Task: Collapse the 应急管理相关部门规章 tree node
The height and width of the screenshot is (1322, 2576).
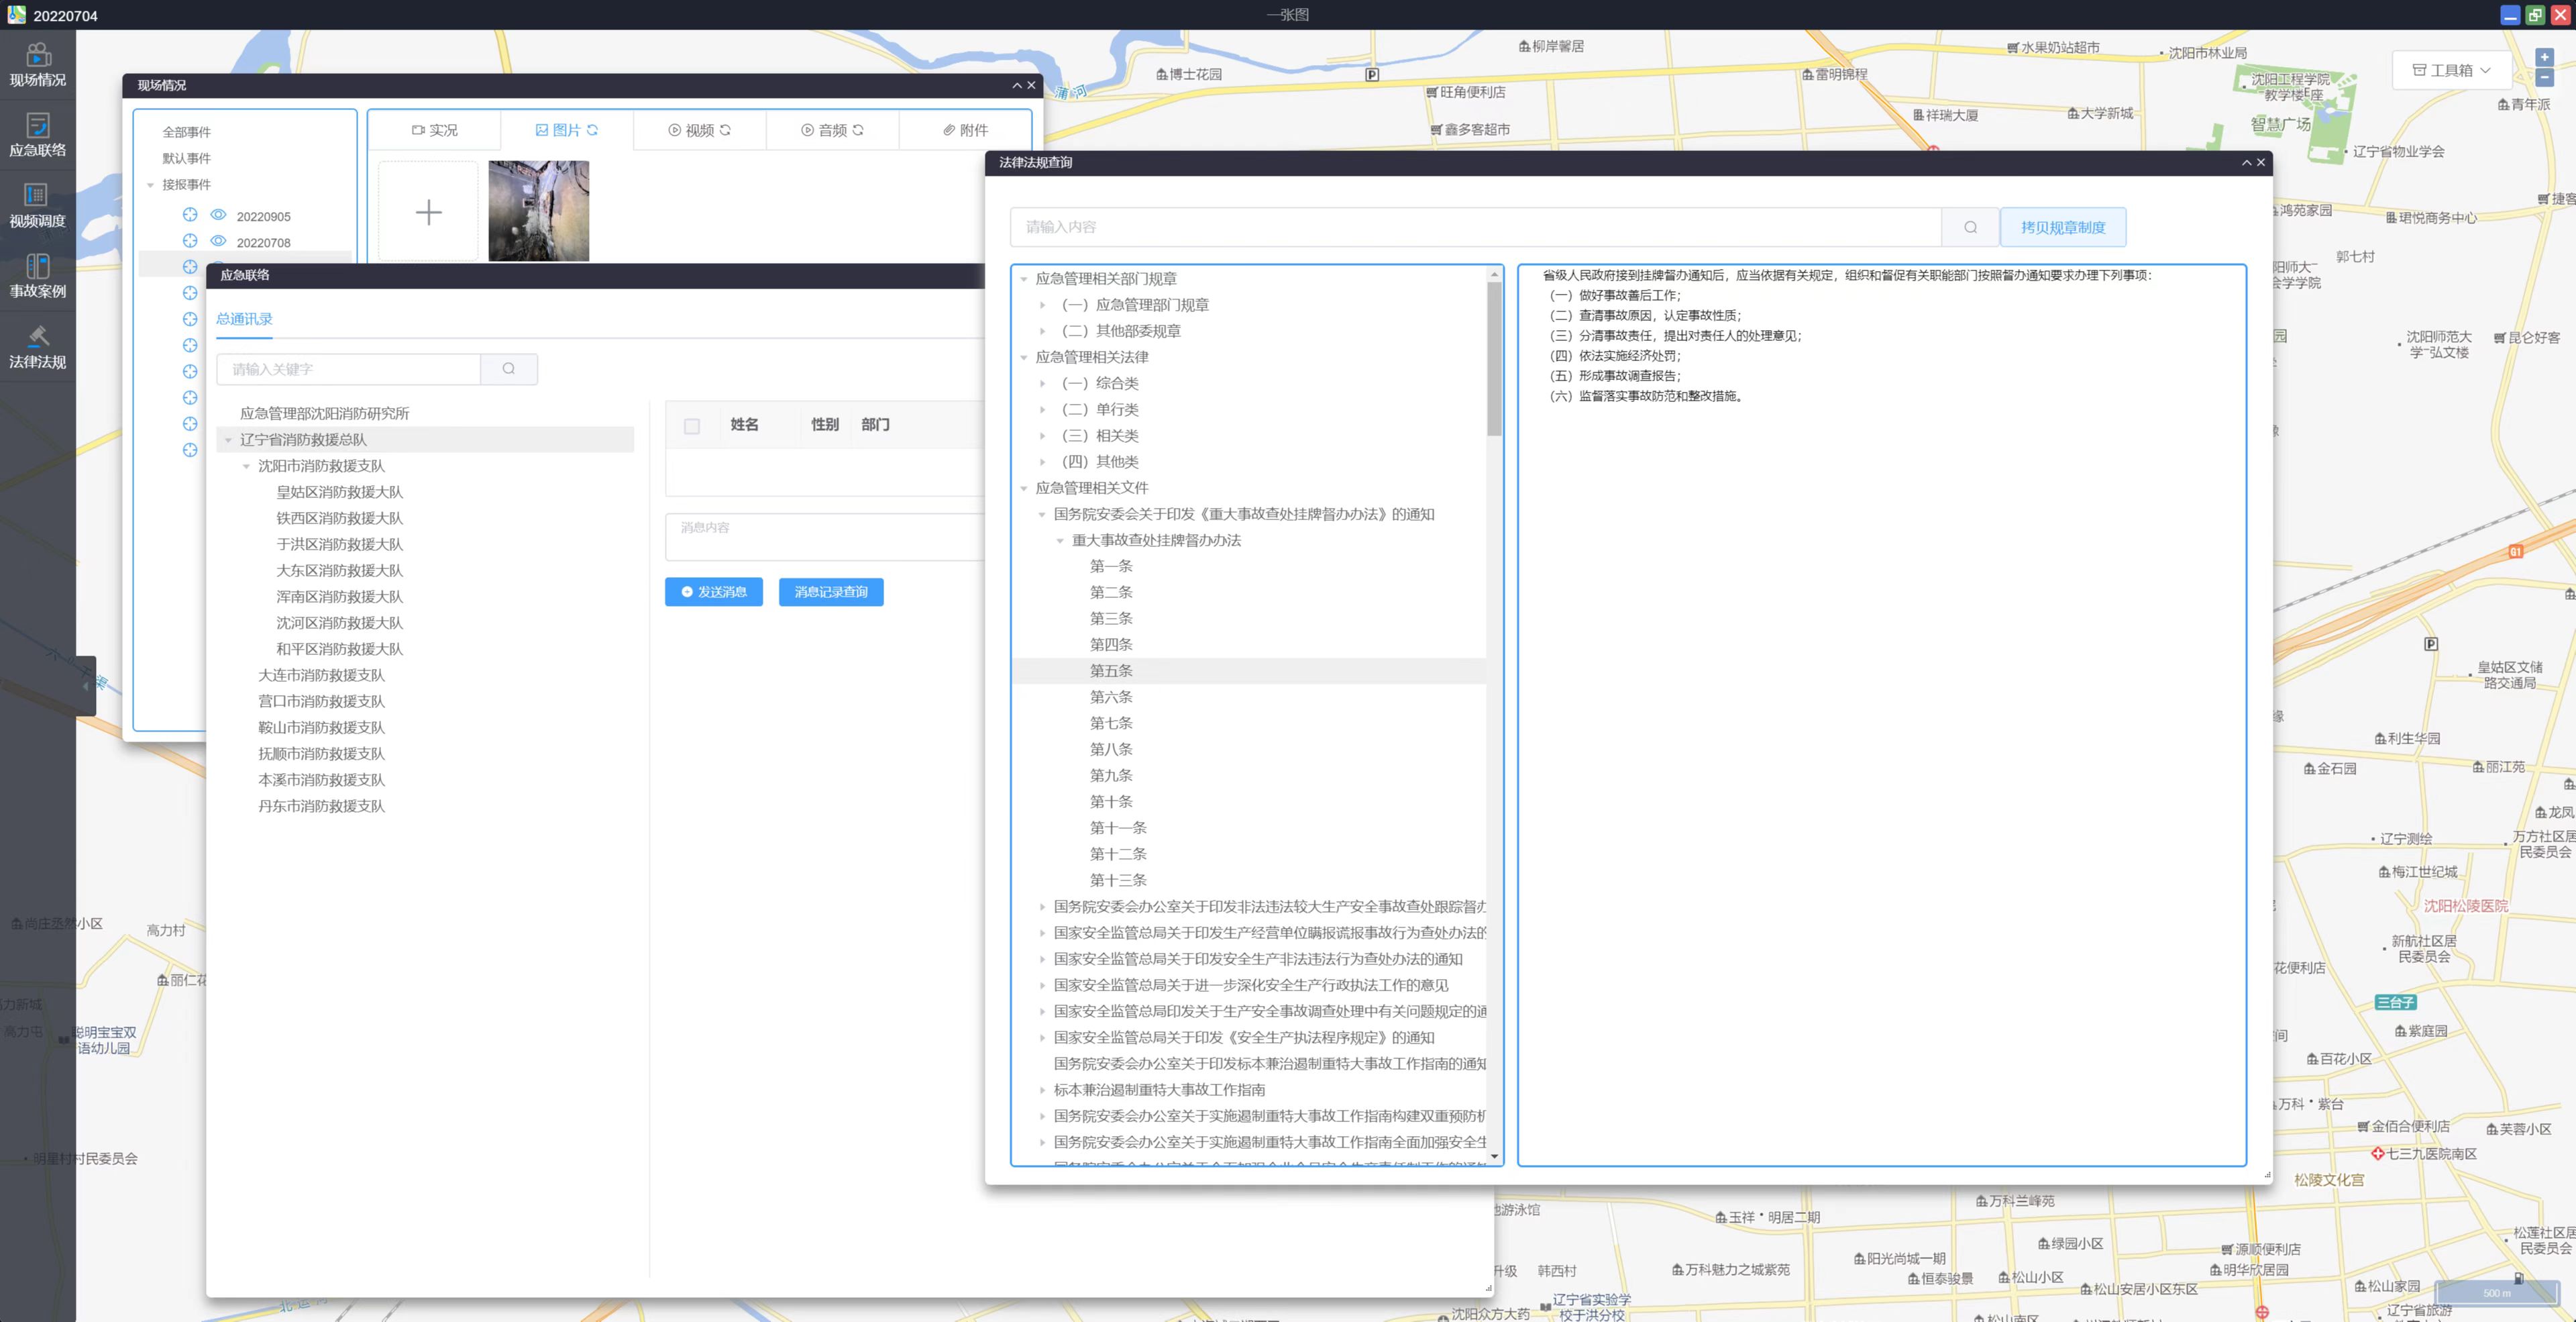Action: click(1024, 279)
